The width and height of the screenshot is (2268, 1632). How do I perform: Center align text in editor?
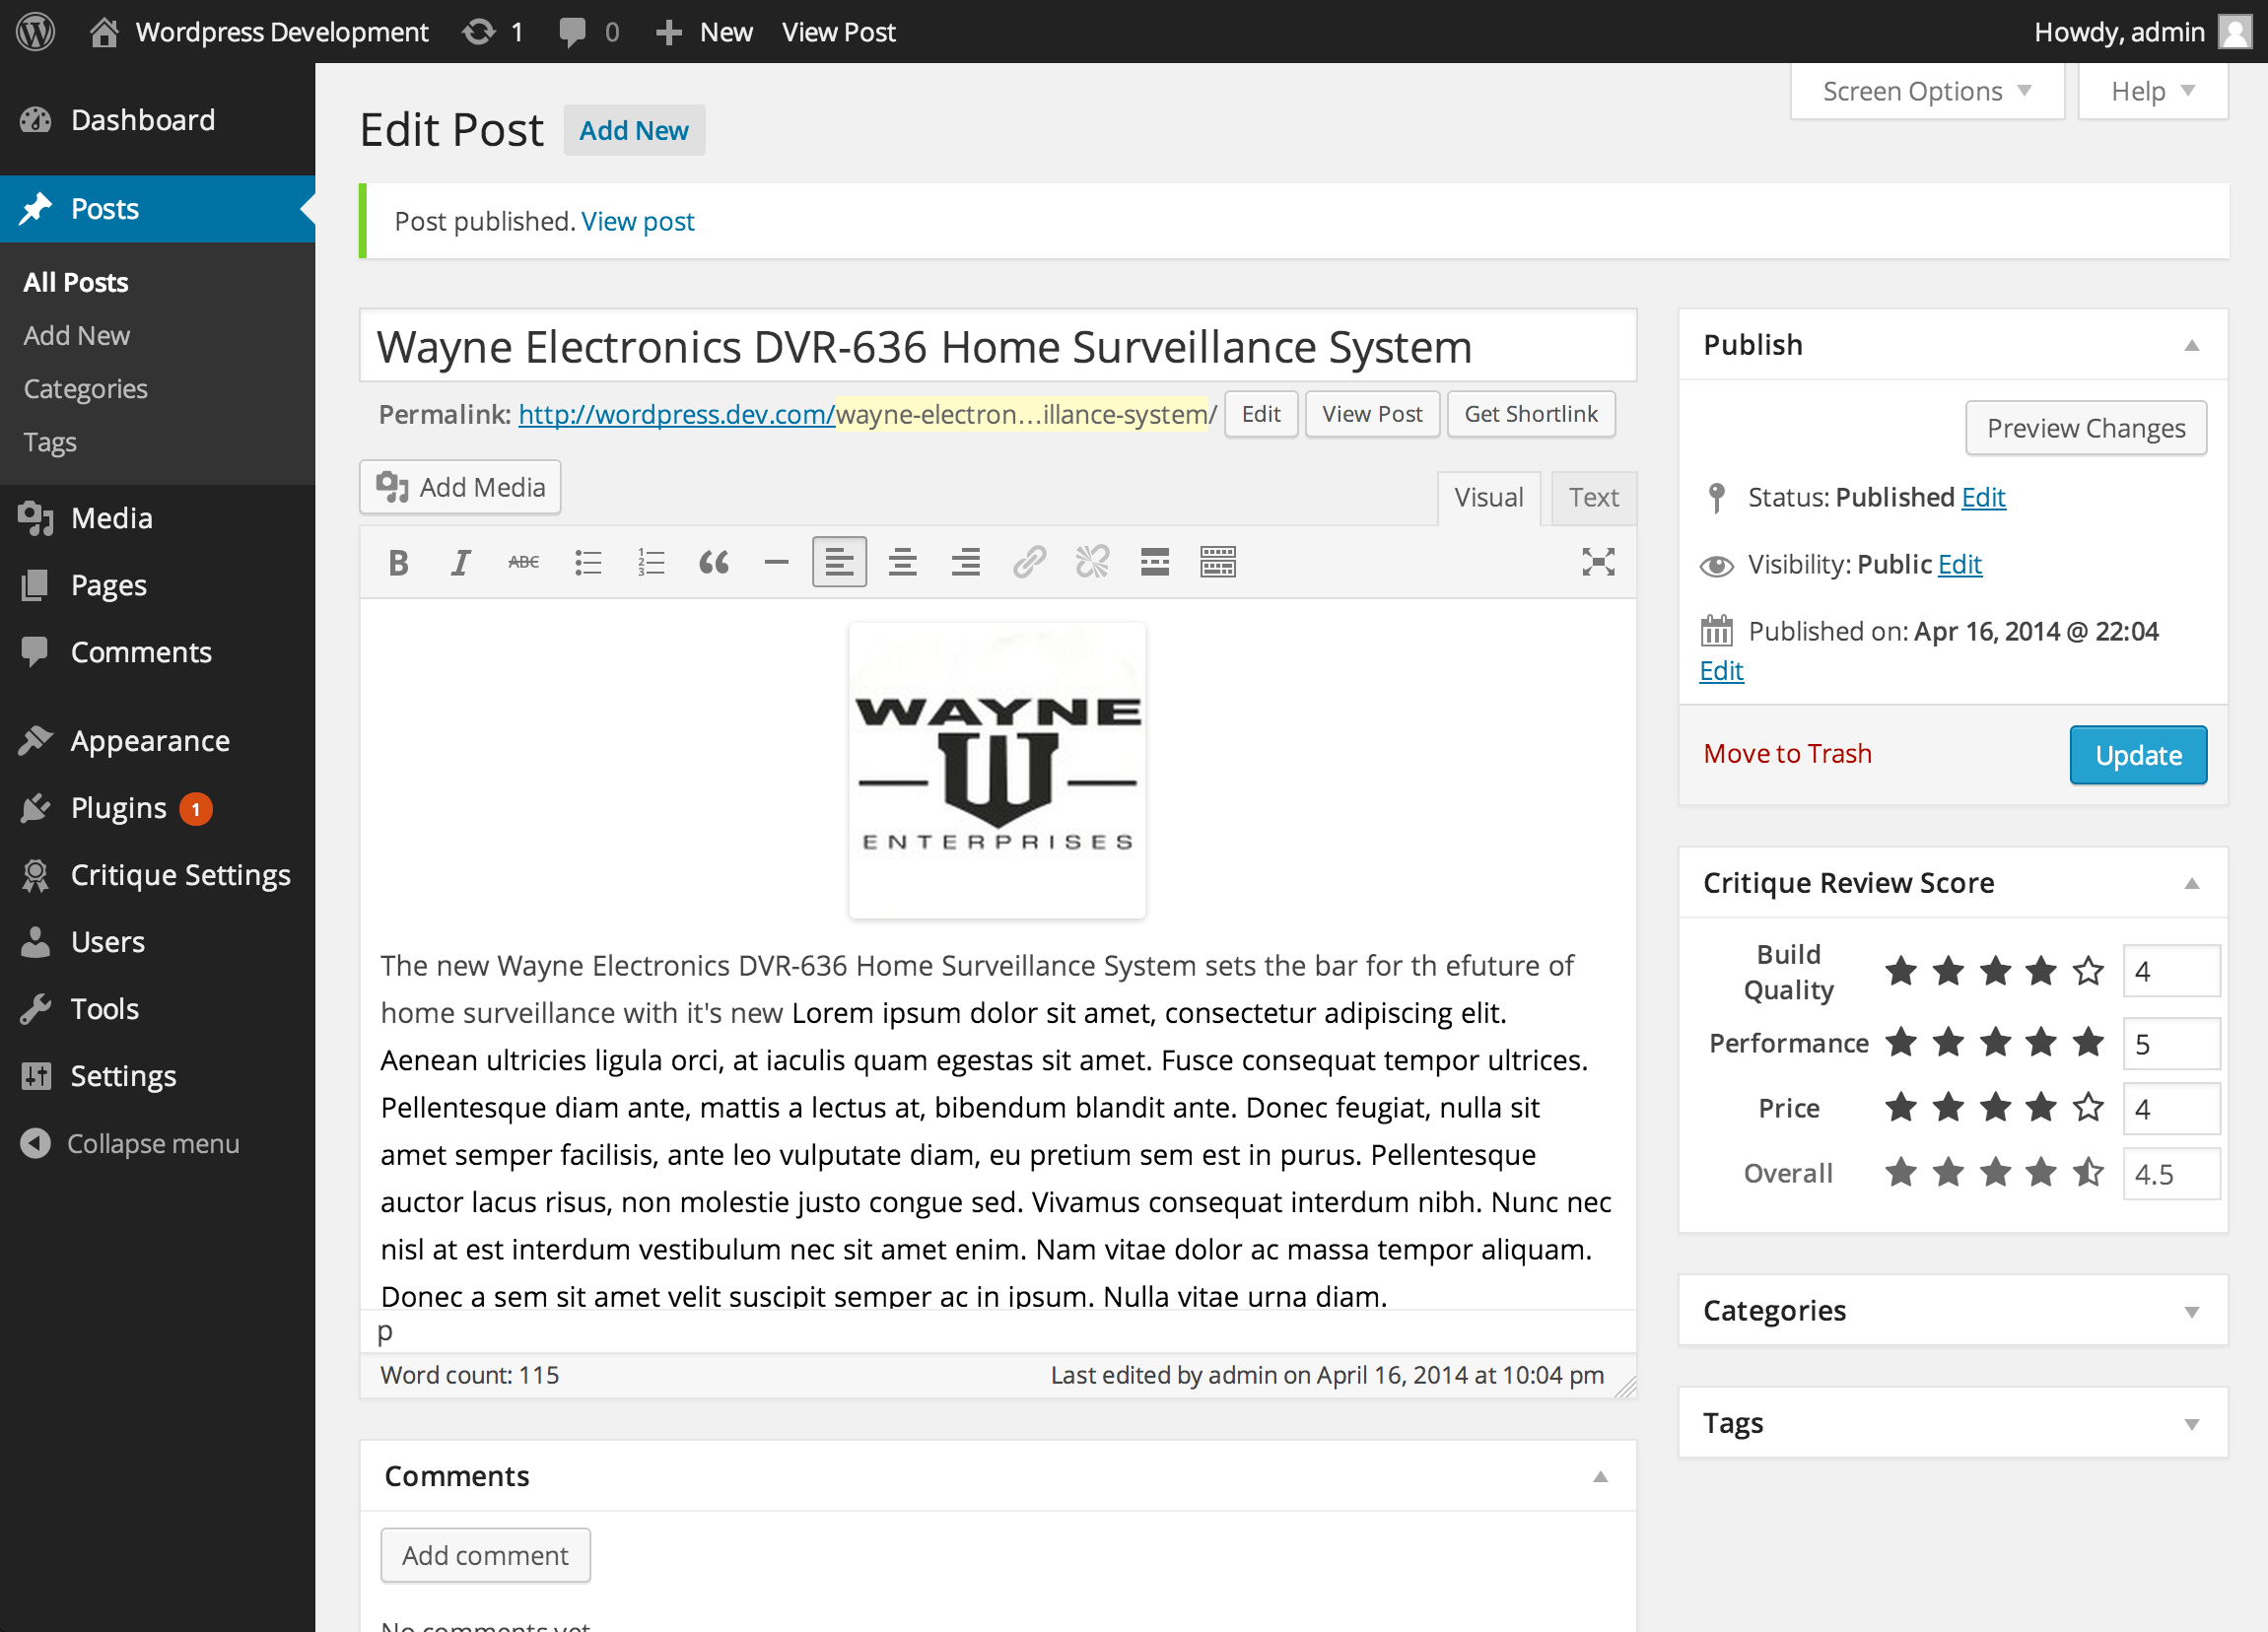point(903,563)
